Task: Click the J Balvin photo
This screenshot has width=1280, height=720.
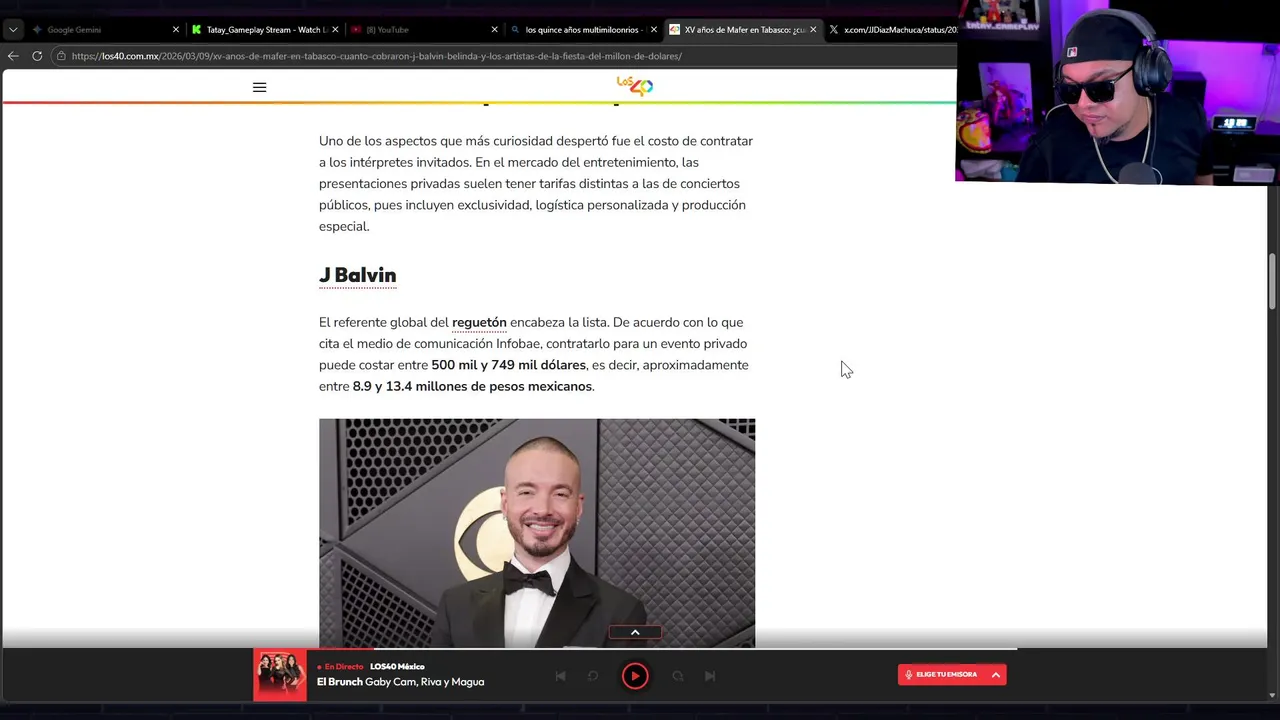Action: pyautogui.click(x=537, y=533)
